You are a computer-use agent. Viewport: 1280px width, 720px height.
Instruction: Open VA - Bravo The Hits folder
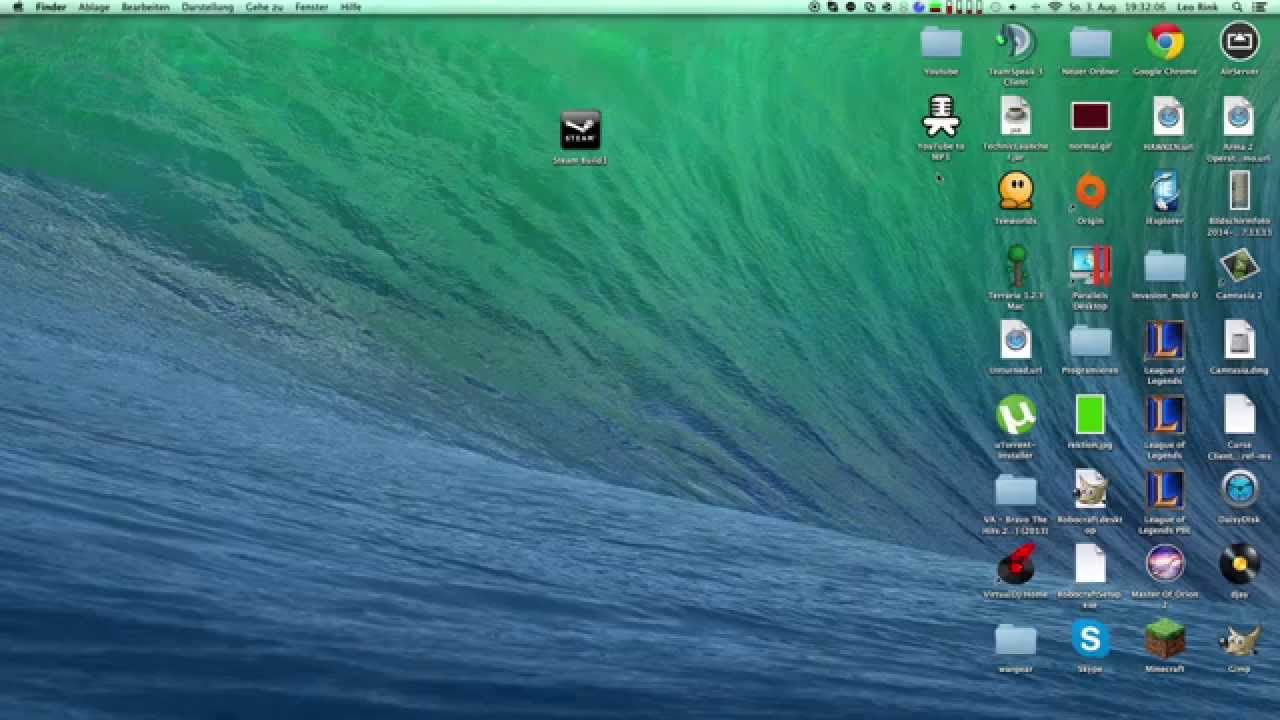point(1015,490)
